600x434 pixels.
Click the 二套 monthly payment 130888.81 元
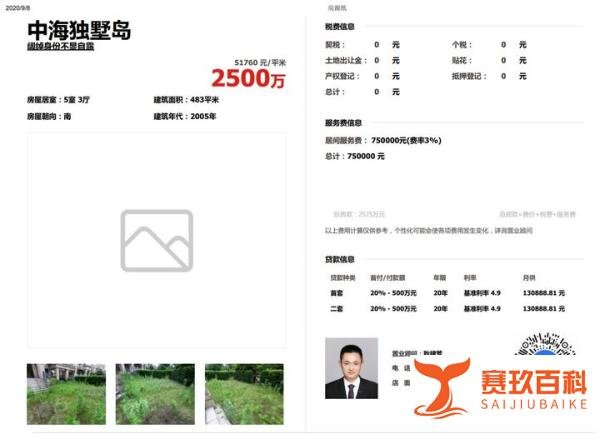(x=544, y=308)
